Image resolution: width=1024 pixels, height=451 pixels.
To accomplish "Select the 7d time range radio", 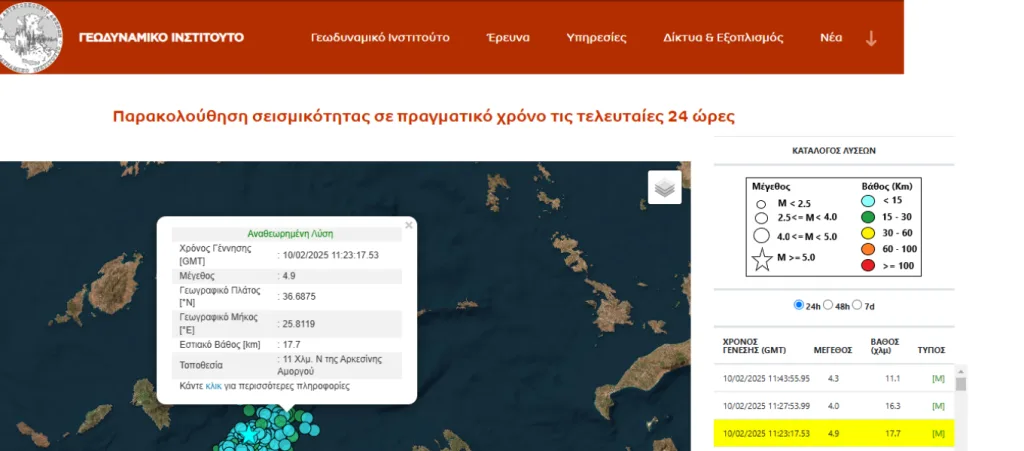I will click(858, 304).
